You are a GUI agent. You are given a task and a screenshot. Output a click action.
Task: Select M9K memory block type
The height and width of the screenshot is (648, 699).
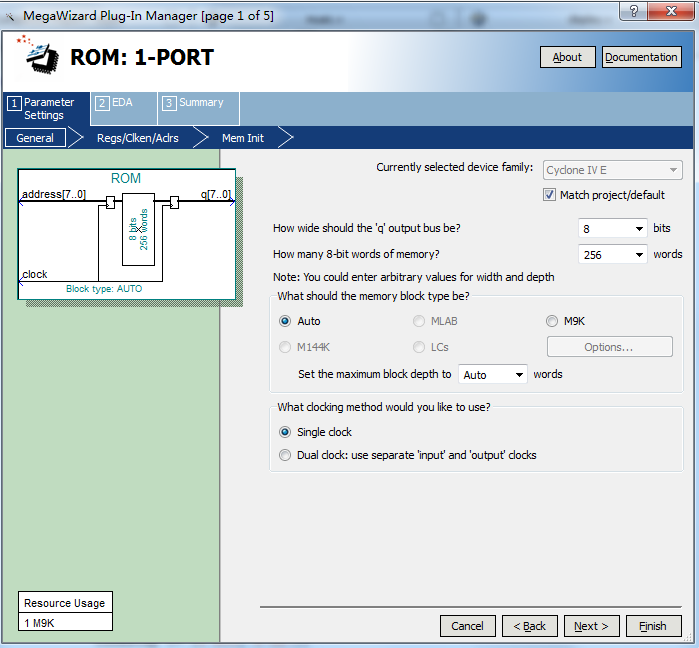(x=552, y=321)
